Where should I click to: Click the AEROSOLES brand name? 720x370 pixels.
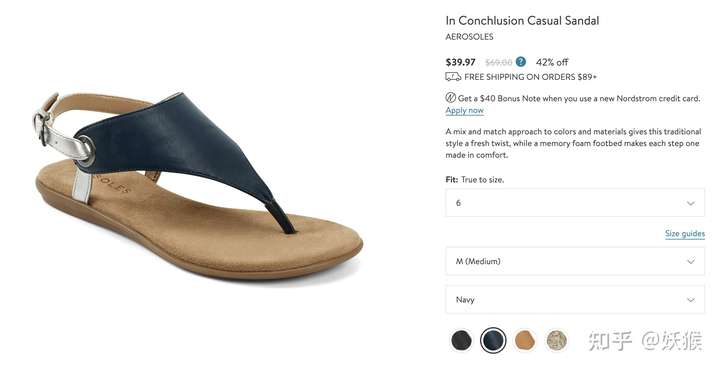click(469, 37)
